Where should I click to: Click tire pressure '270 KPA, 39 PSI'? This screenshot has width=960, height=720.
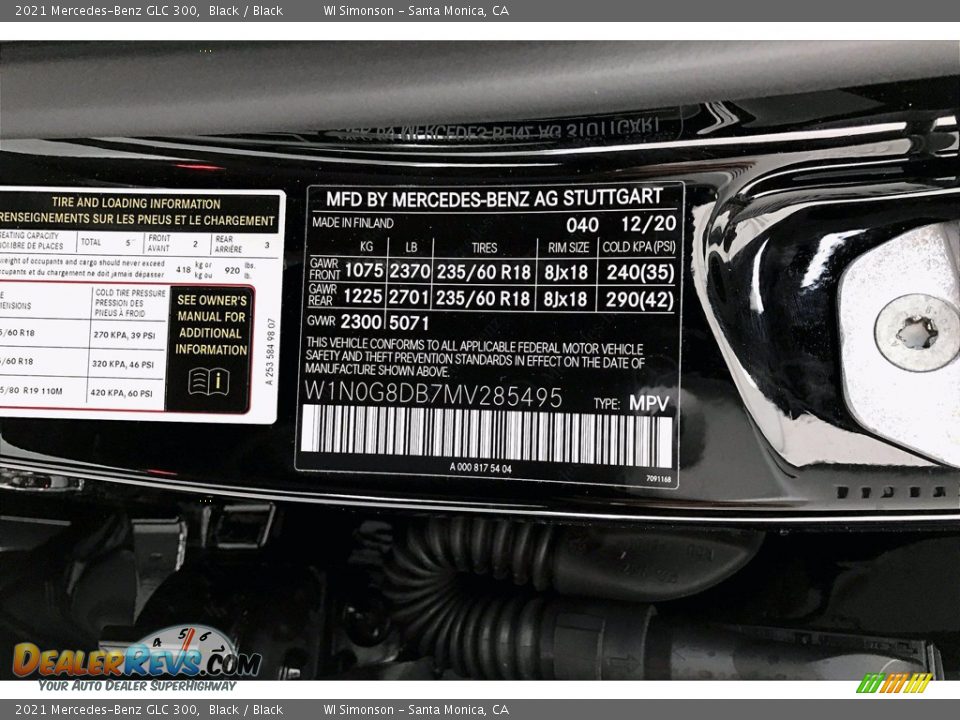click(x=124, y=335)
